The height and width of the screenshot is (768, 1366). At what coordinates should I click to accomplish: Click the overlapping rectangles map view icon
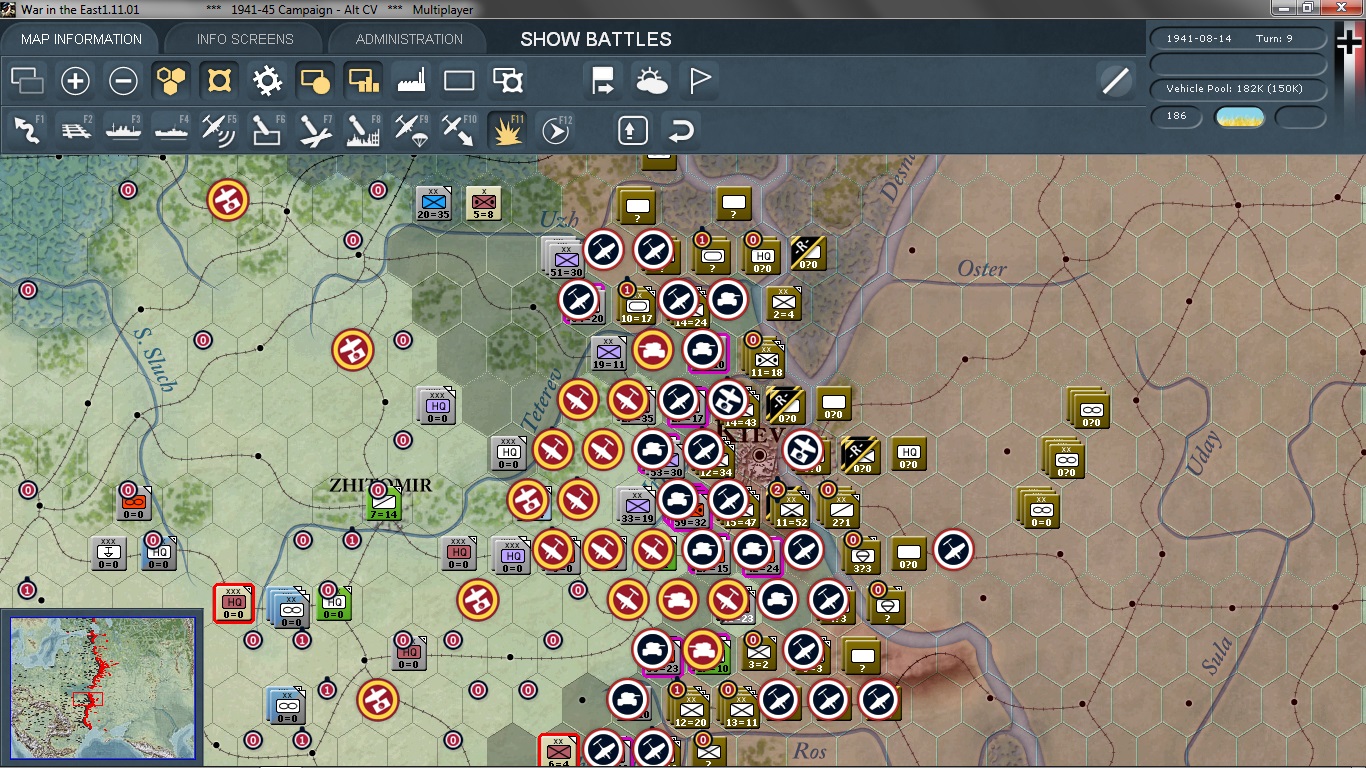click(28, 81)
